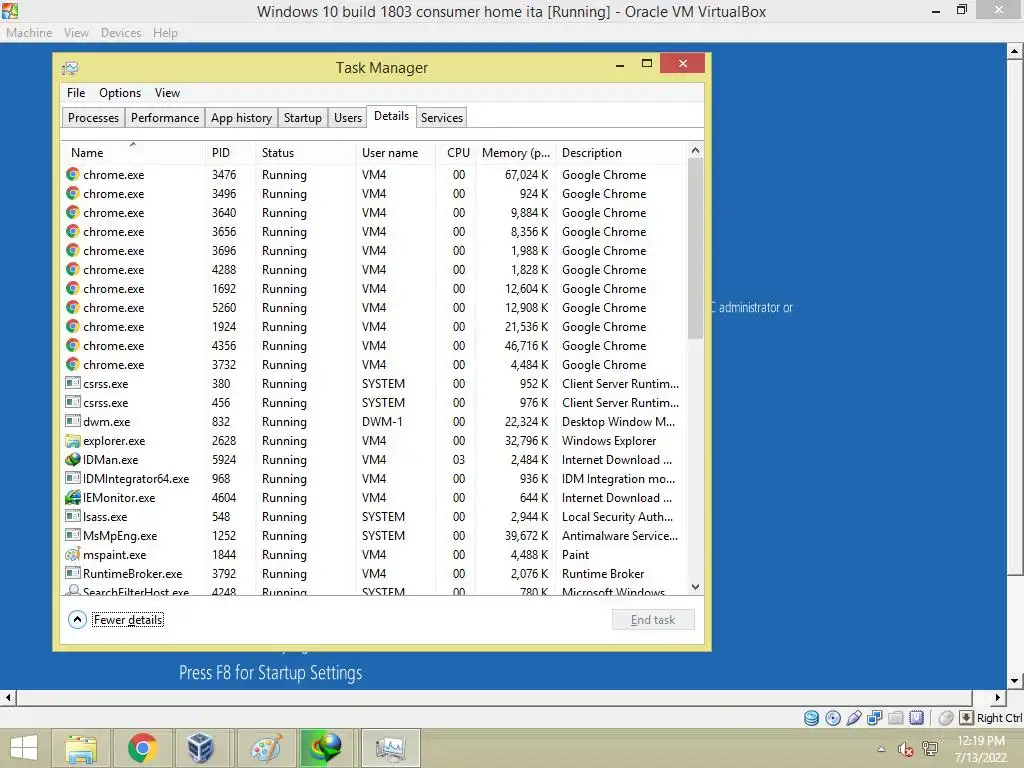Sort by the Memory column header
The image size is (1024, 768).
tap(515, 153)
